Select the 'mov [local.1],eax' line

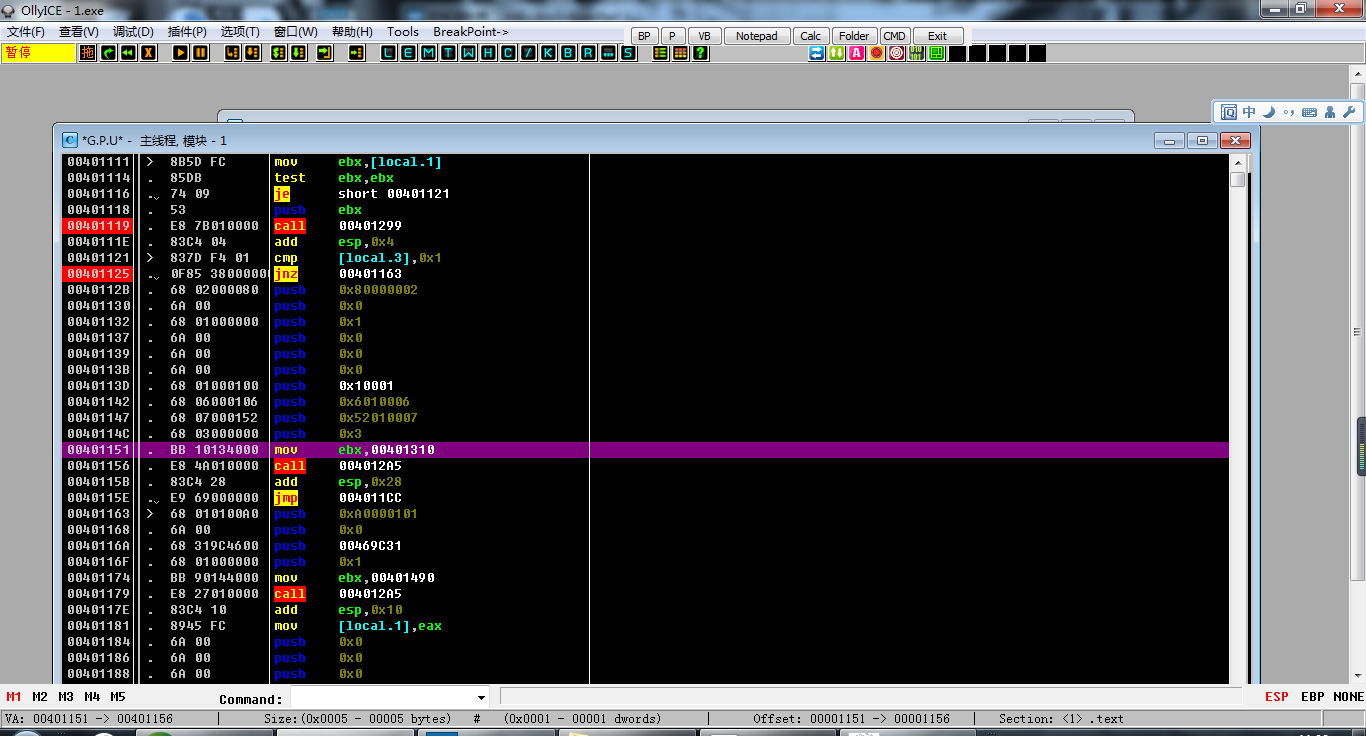coord(645,626)
